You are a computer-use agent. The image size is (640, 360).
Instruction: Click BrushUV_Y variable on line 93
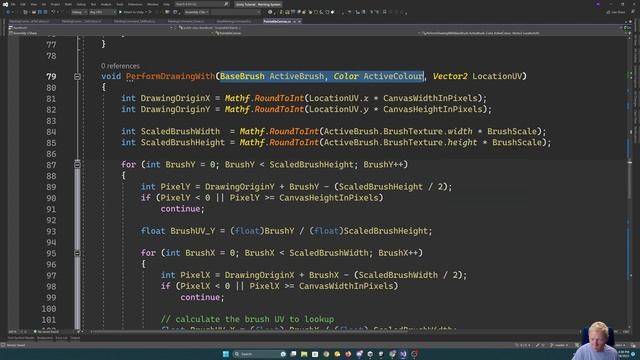(x=192, y=231)
